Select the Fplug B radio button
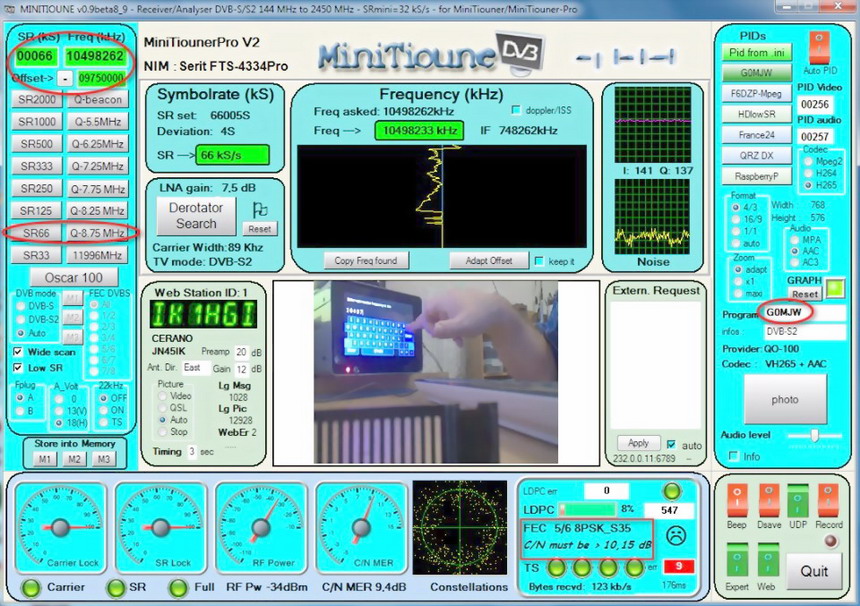 (x=20, y=411)
